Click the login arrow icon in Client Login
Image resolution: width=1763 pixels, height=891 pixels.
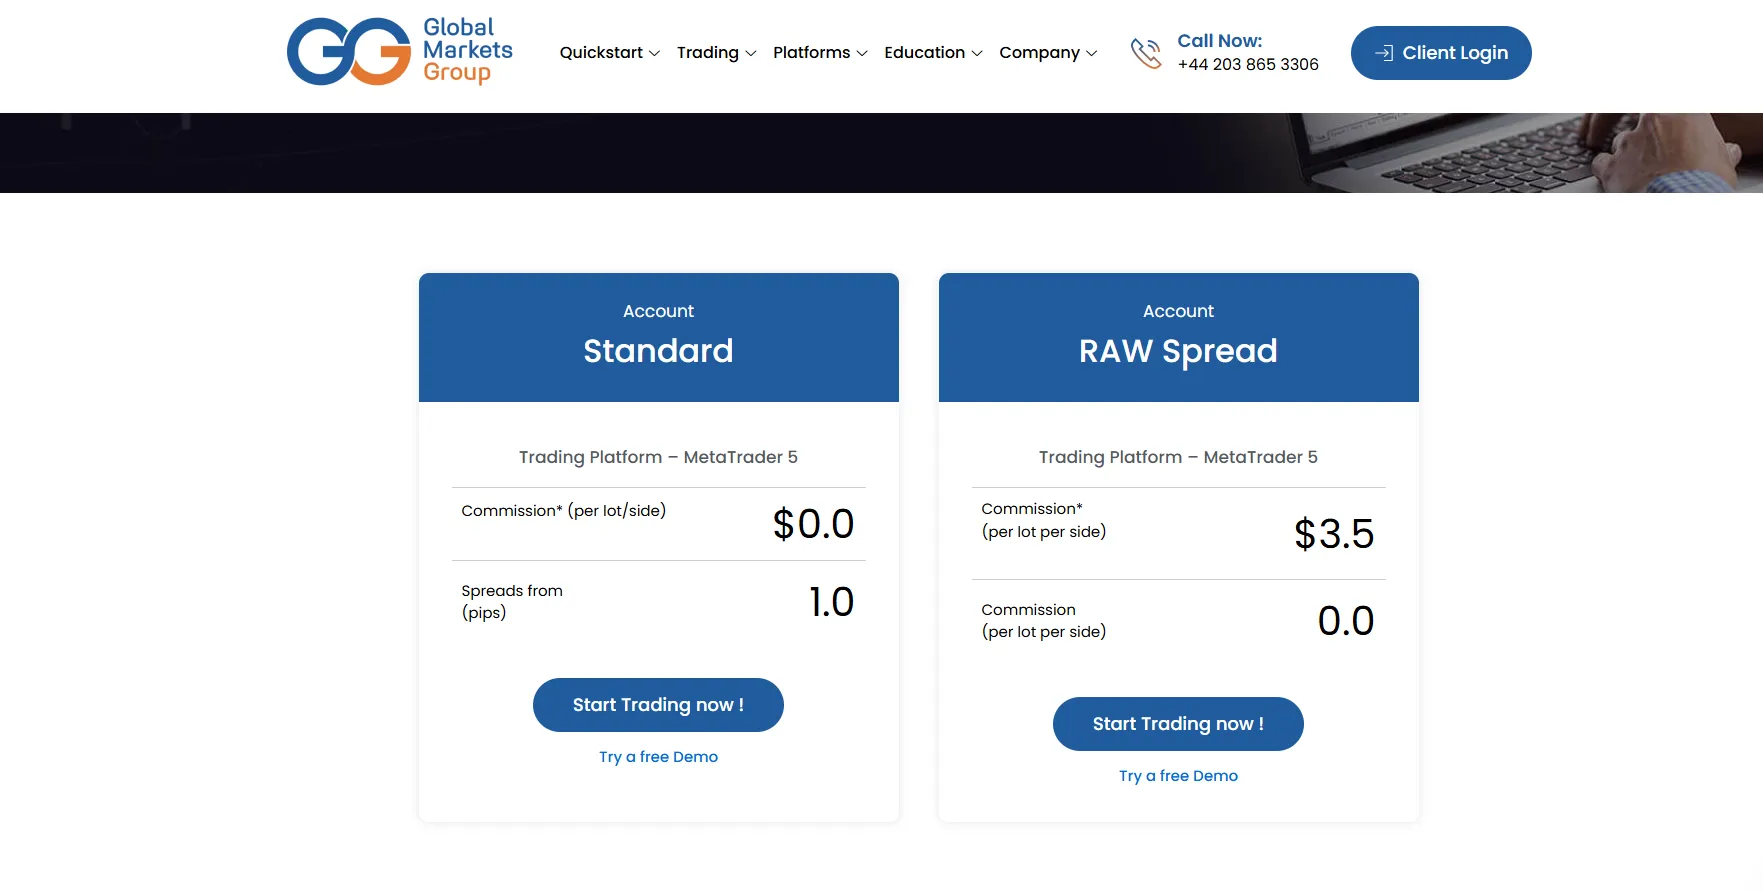tap(1384, 53)
